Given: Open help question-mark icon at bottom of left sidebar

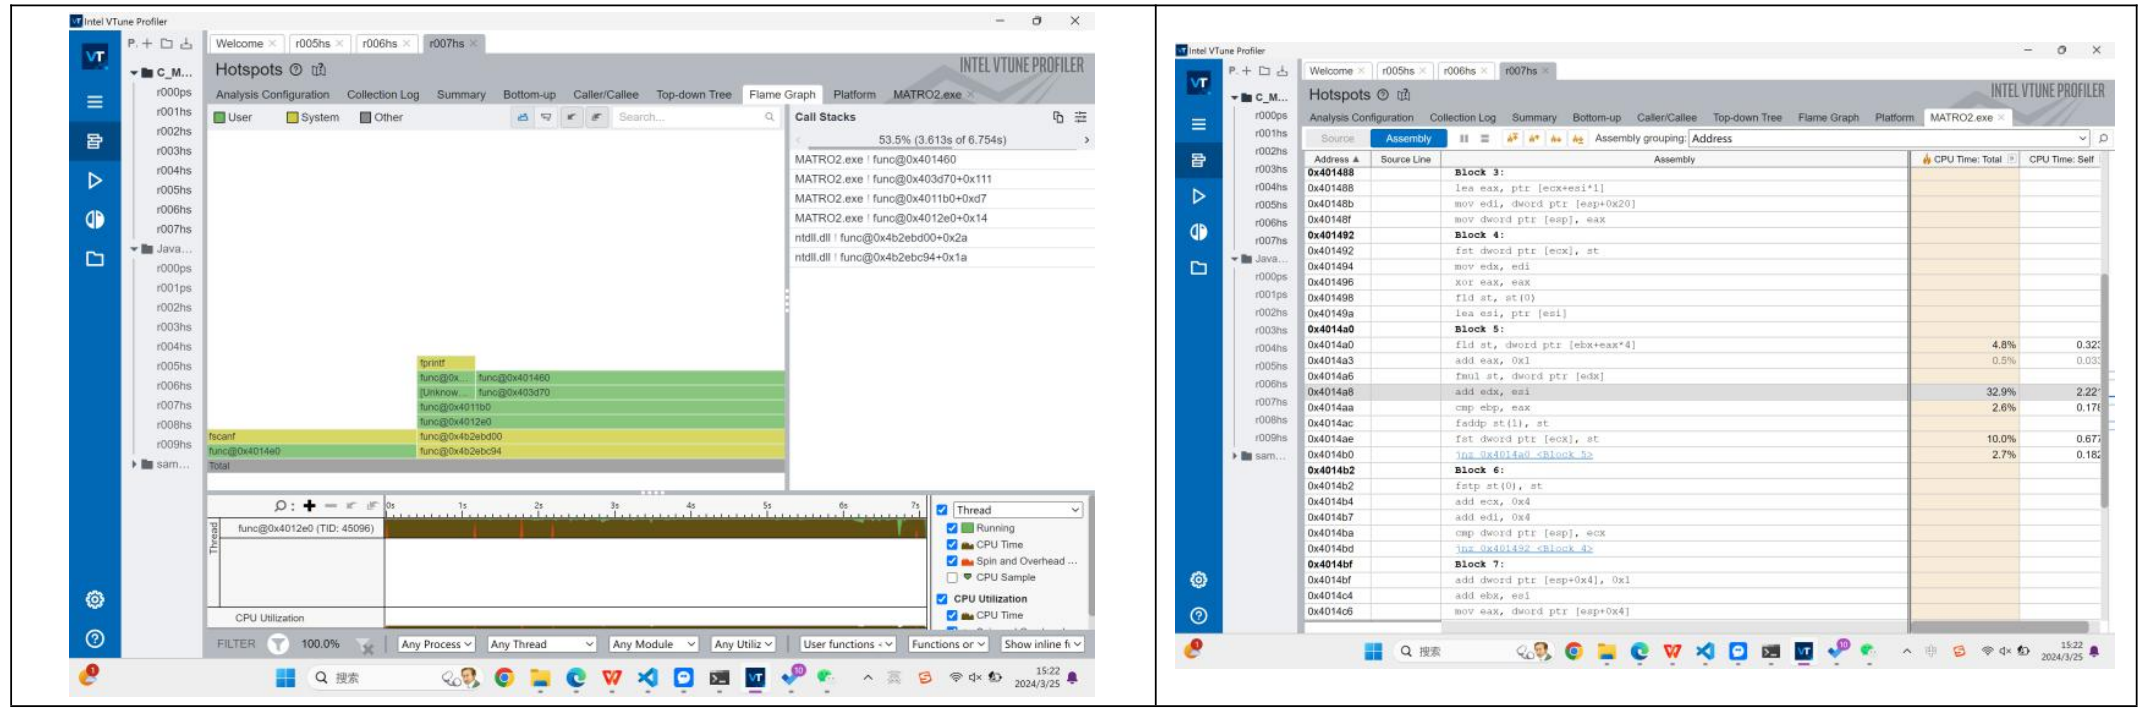Looking at the screenshot, I should (x=95, y=638).
